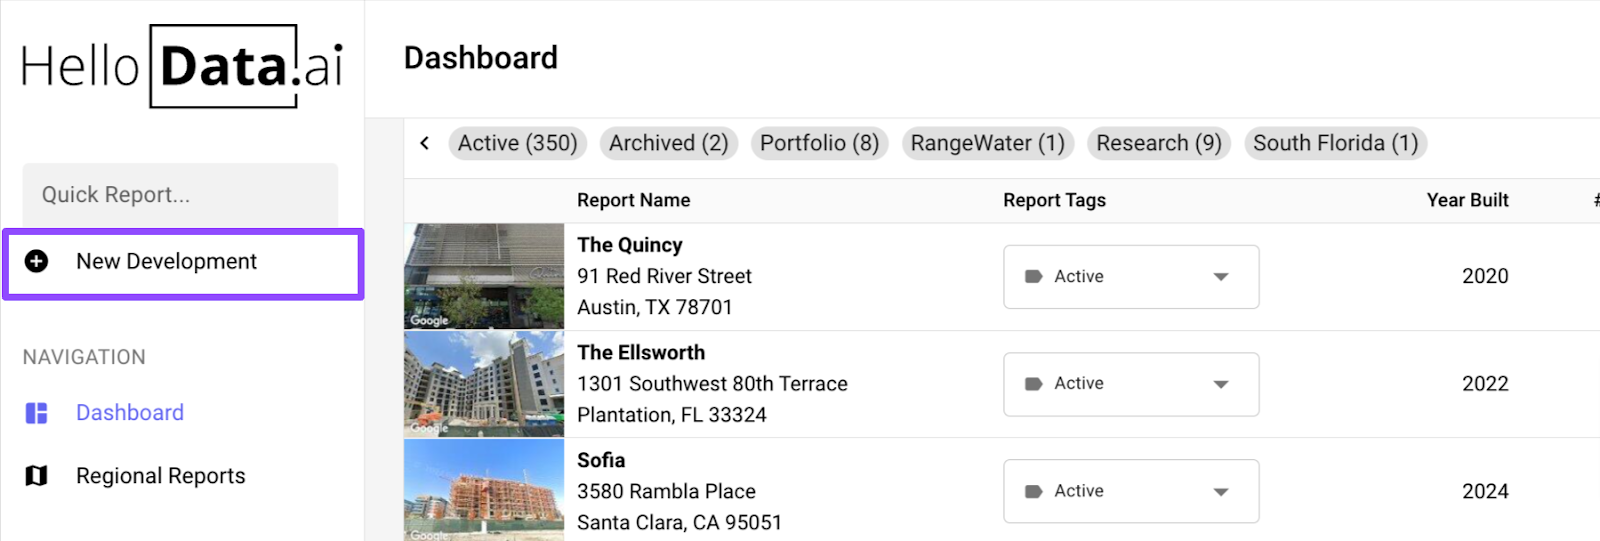Click the tag icon in The Quincy row

(1034, 277)
